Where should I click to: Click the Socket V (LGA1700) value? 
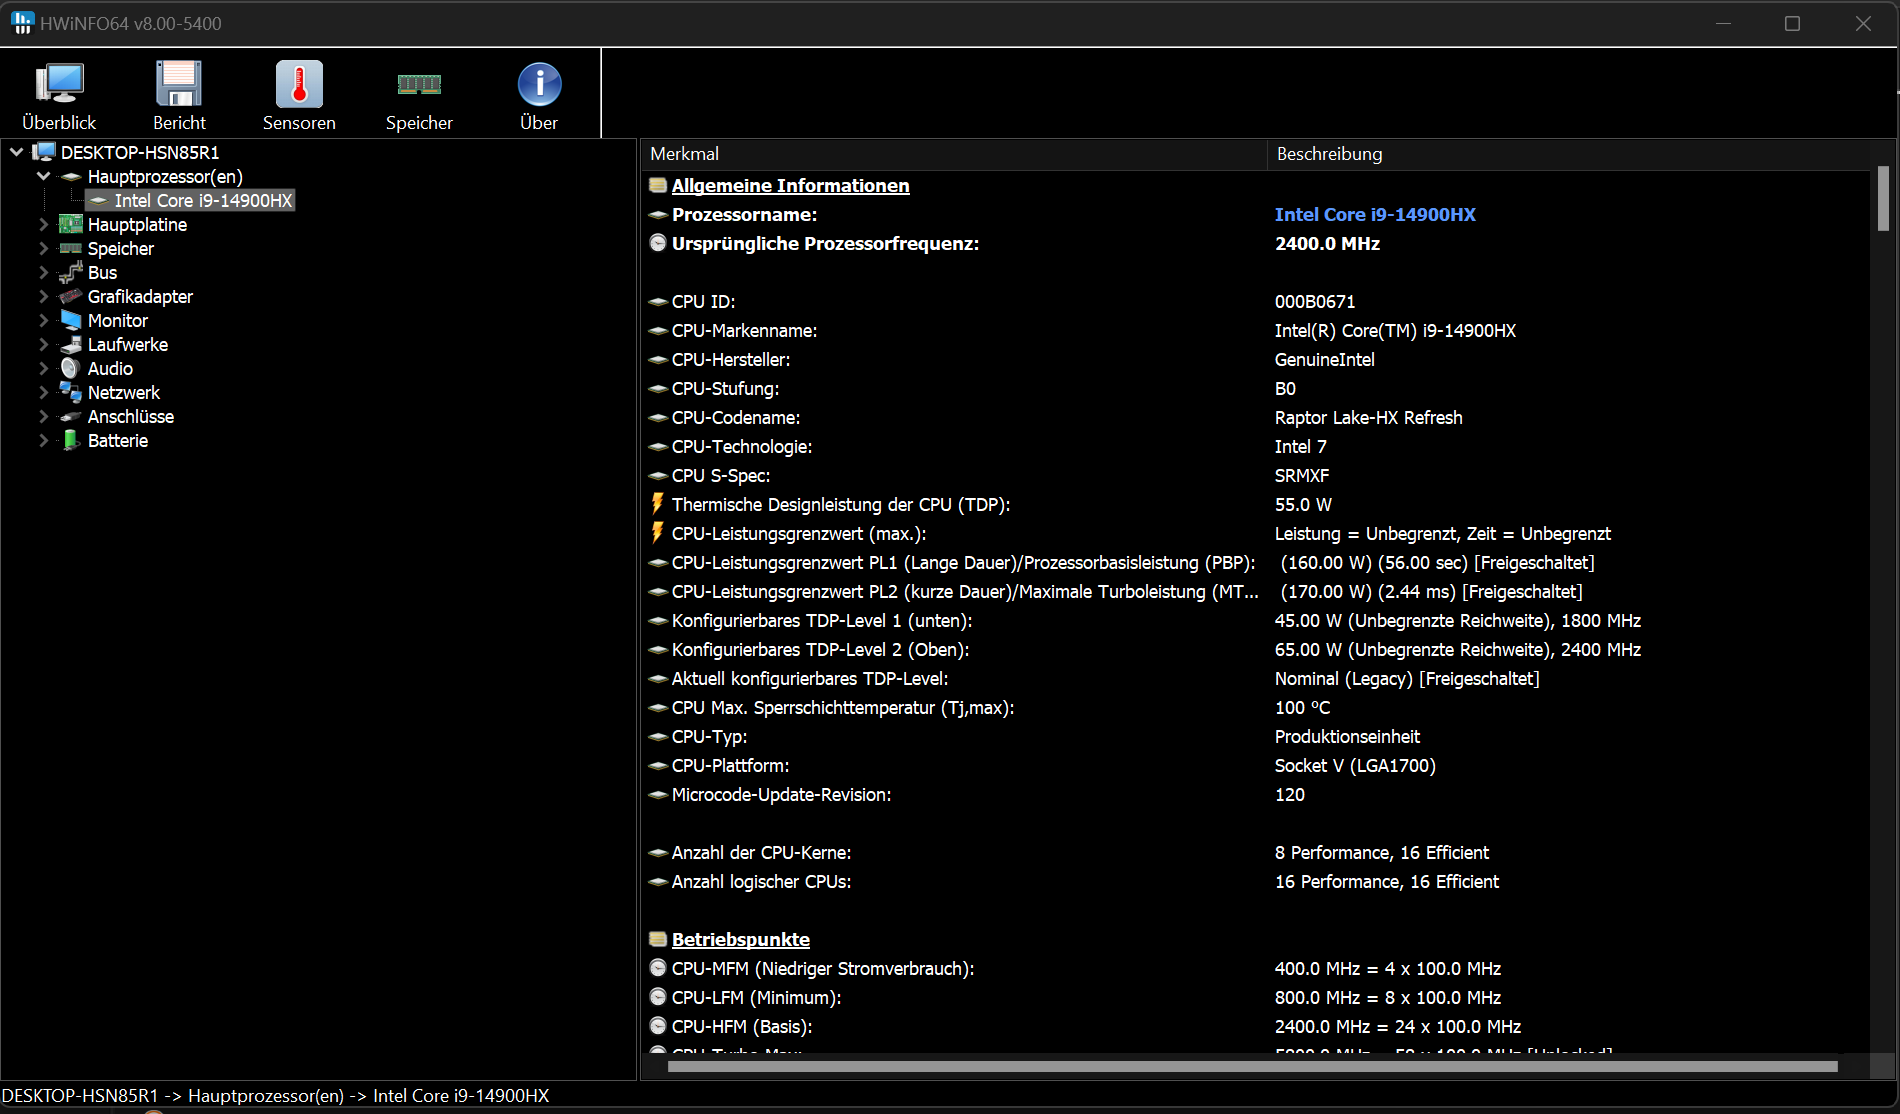tap(1355, 765)
